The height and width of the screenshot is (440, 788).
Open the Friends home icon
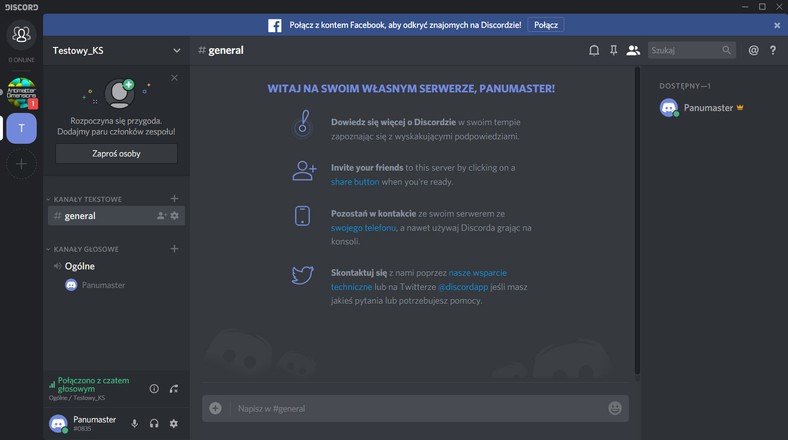[x=21, y=35]
